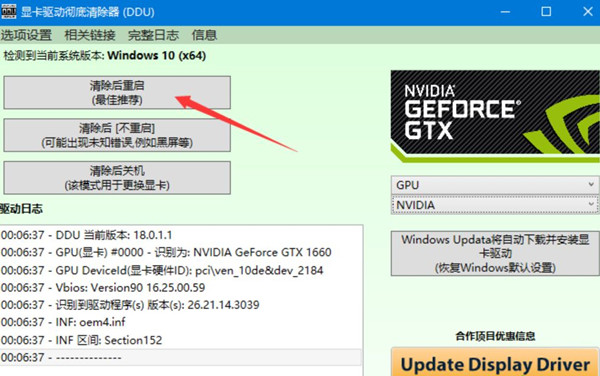This screenshot has width=600, height=376.
Task: Click the DDU app icon in title bar
Action: coord(8,11)
